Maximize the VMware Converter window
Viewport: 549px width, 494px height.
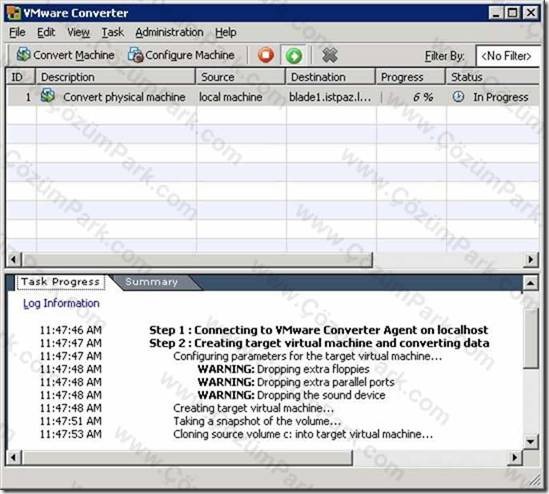pos(513,13)
